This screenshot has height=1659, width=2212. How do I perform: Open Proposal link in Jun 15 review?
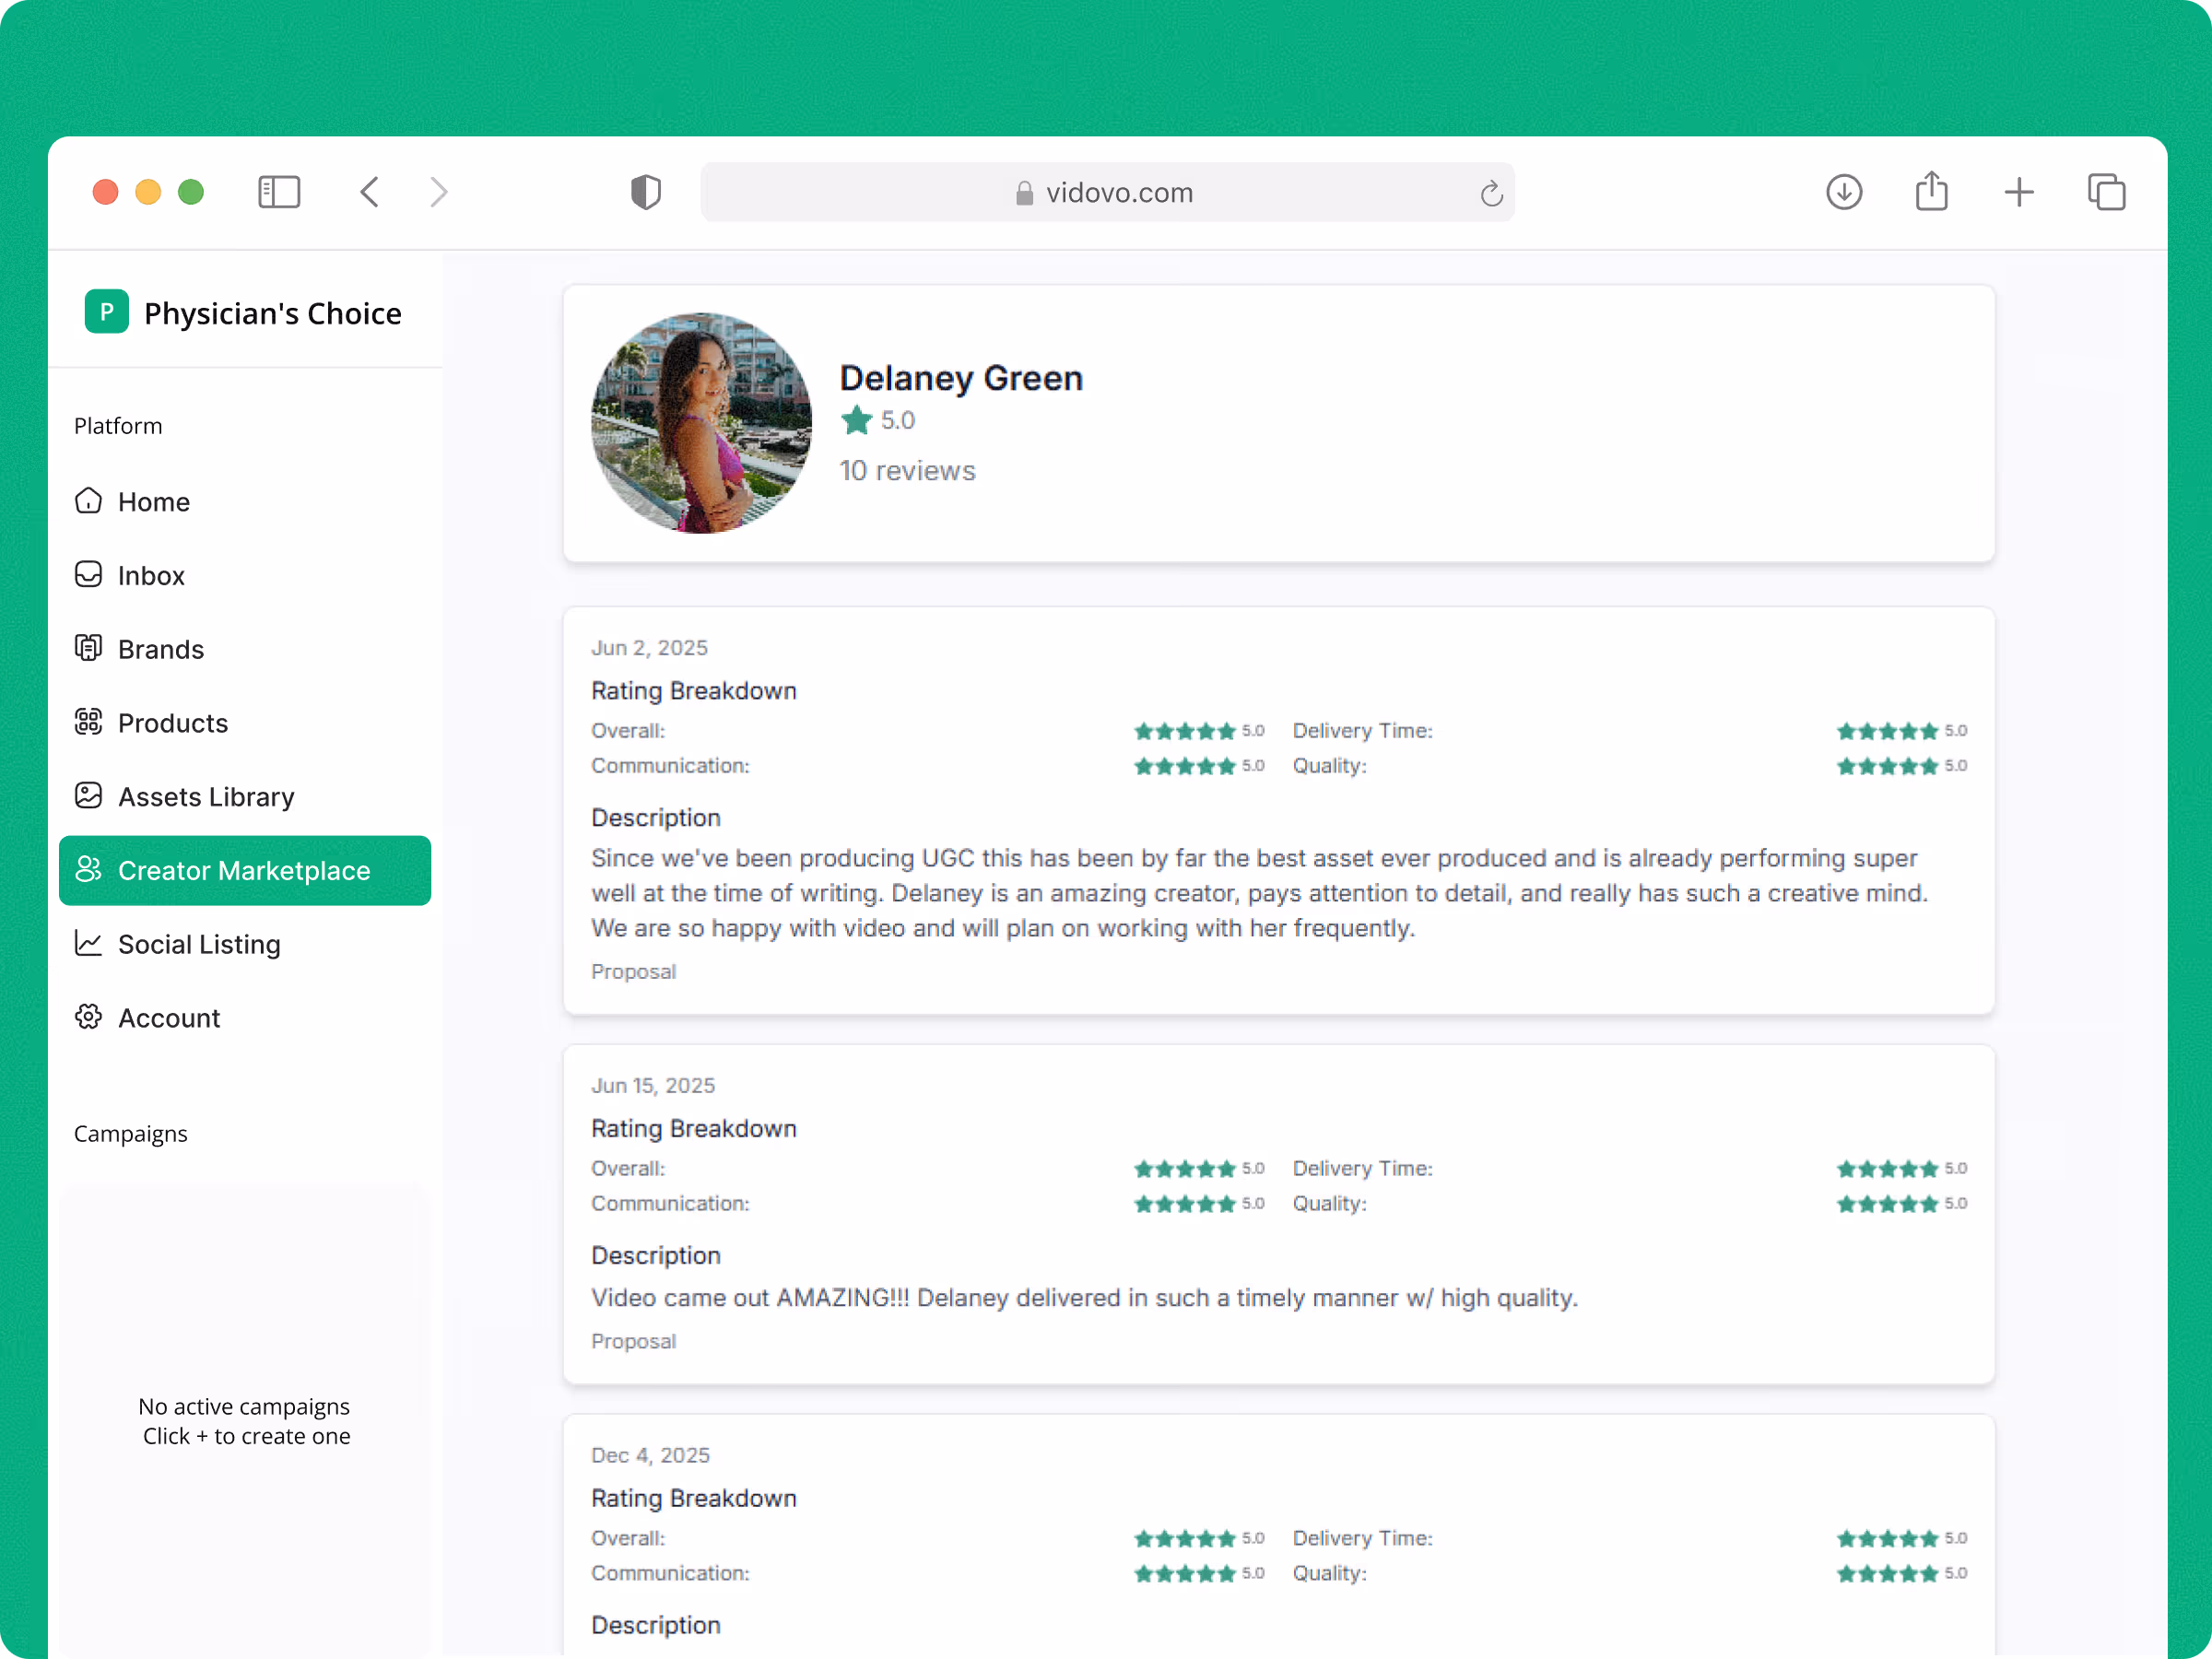coord(633,1342)
